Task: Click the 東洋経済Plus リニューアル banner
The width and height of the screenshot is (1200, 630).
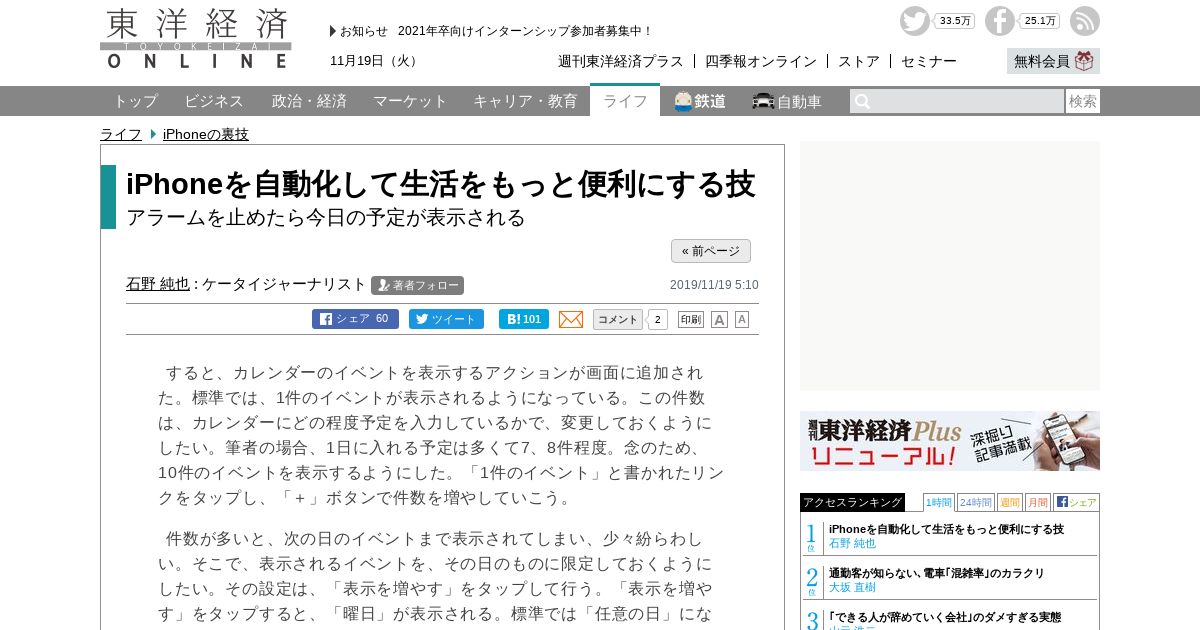Action: 950,441
